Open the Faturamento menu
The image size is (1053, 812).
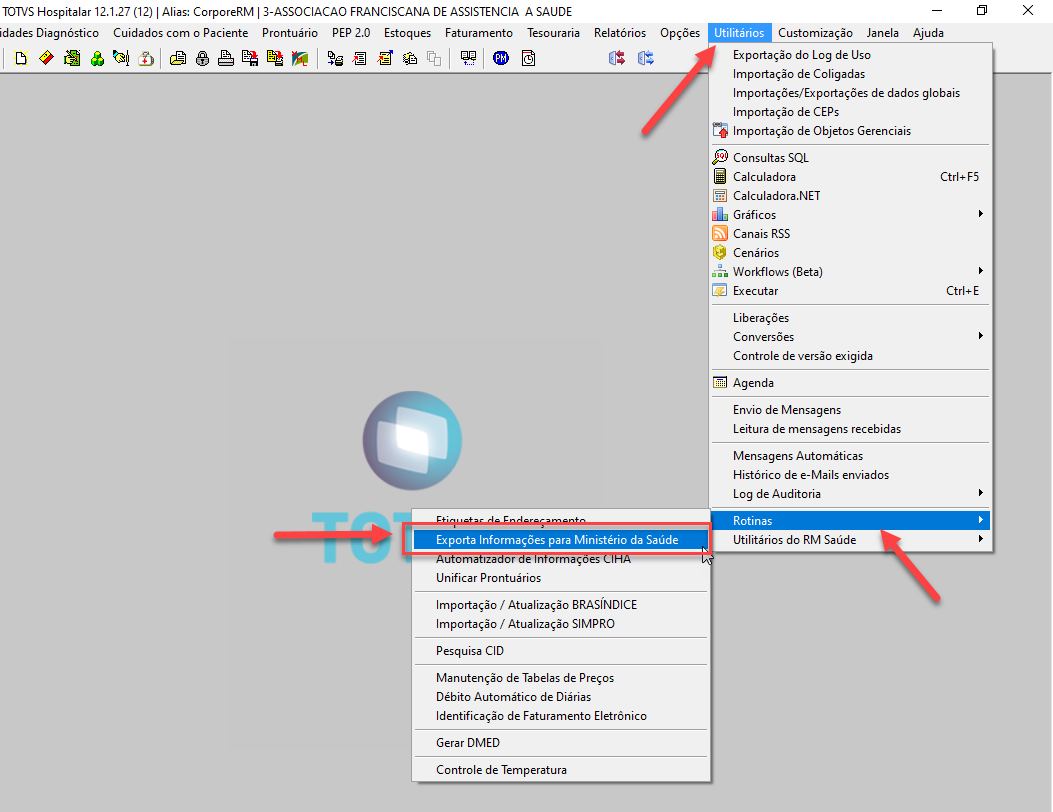point(479,33)
